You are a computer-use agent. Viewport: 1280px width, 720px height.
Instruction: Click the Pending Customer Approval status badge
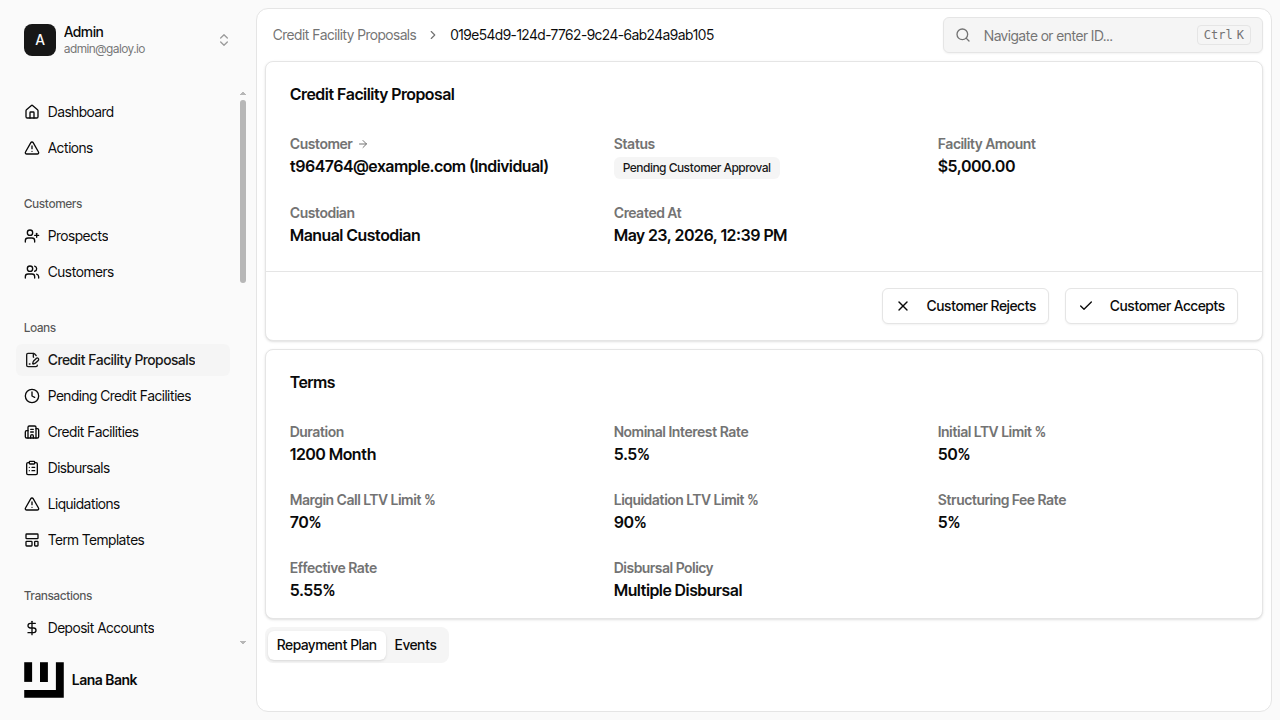pyautogui.click(x=697, y=168)
